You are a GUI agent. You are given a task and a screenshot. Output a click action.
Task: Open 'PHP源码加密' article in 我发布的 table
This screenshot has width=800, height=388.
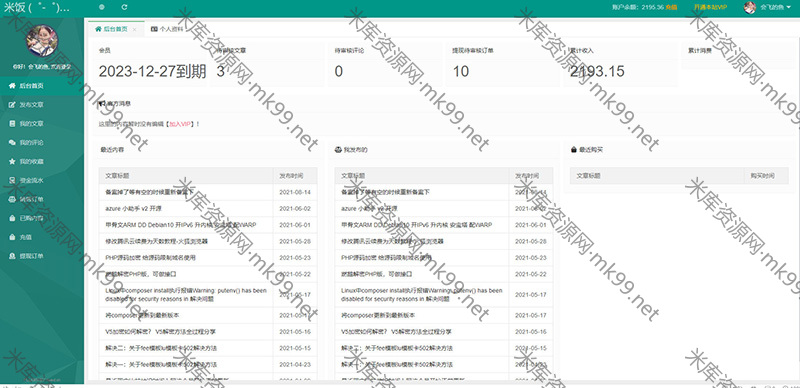(386, 258)
